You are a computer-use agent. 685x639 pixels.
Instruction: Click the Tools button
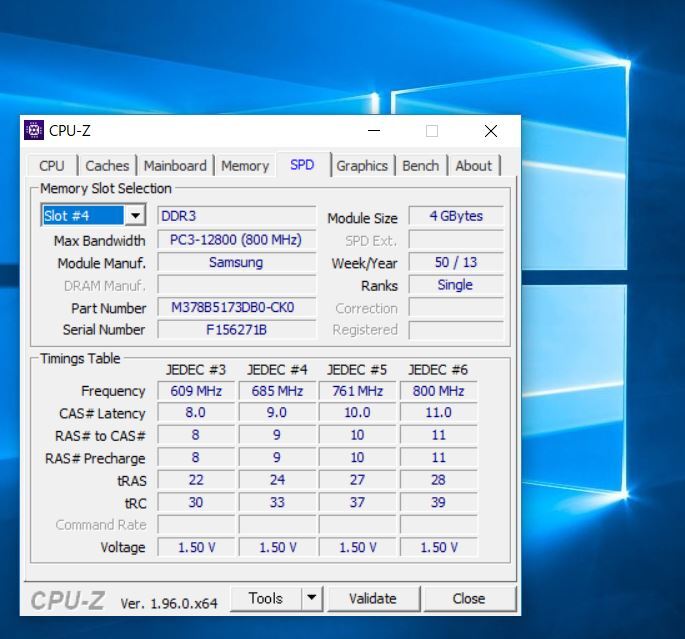[x=266, y=598]
